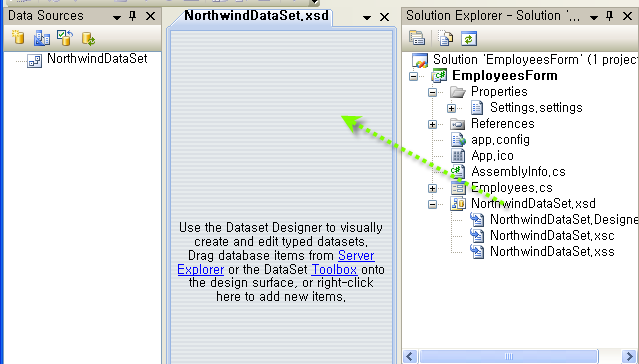Expand the References node
Screen dimensions: 639x364
[x=432, y=124]
